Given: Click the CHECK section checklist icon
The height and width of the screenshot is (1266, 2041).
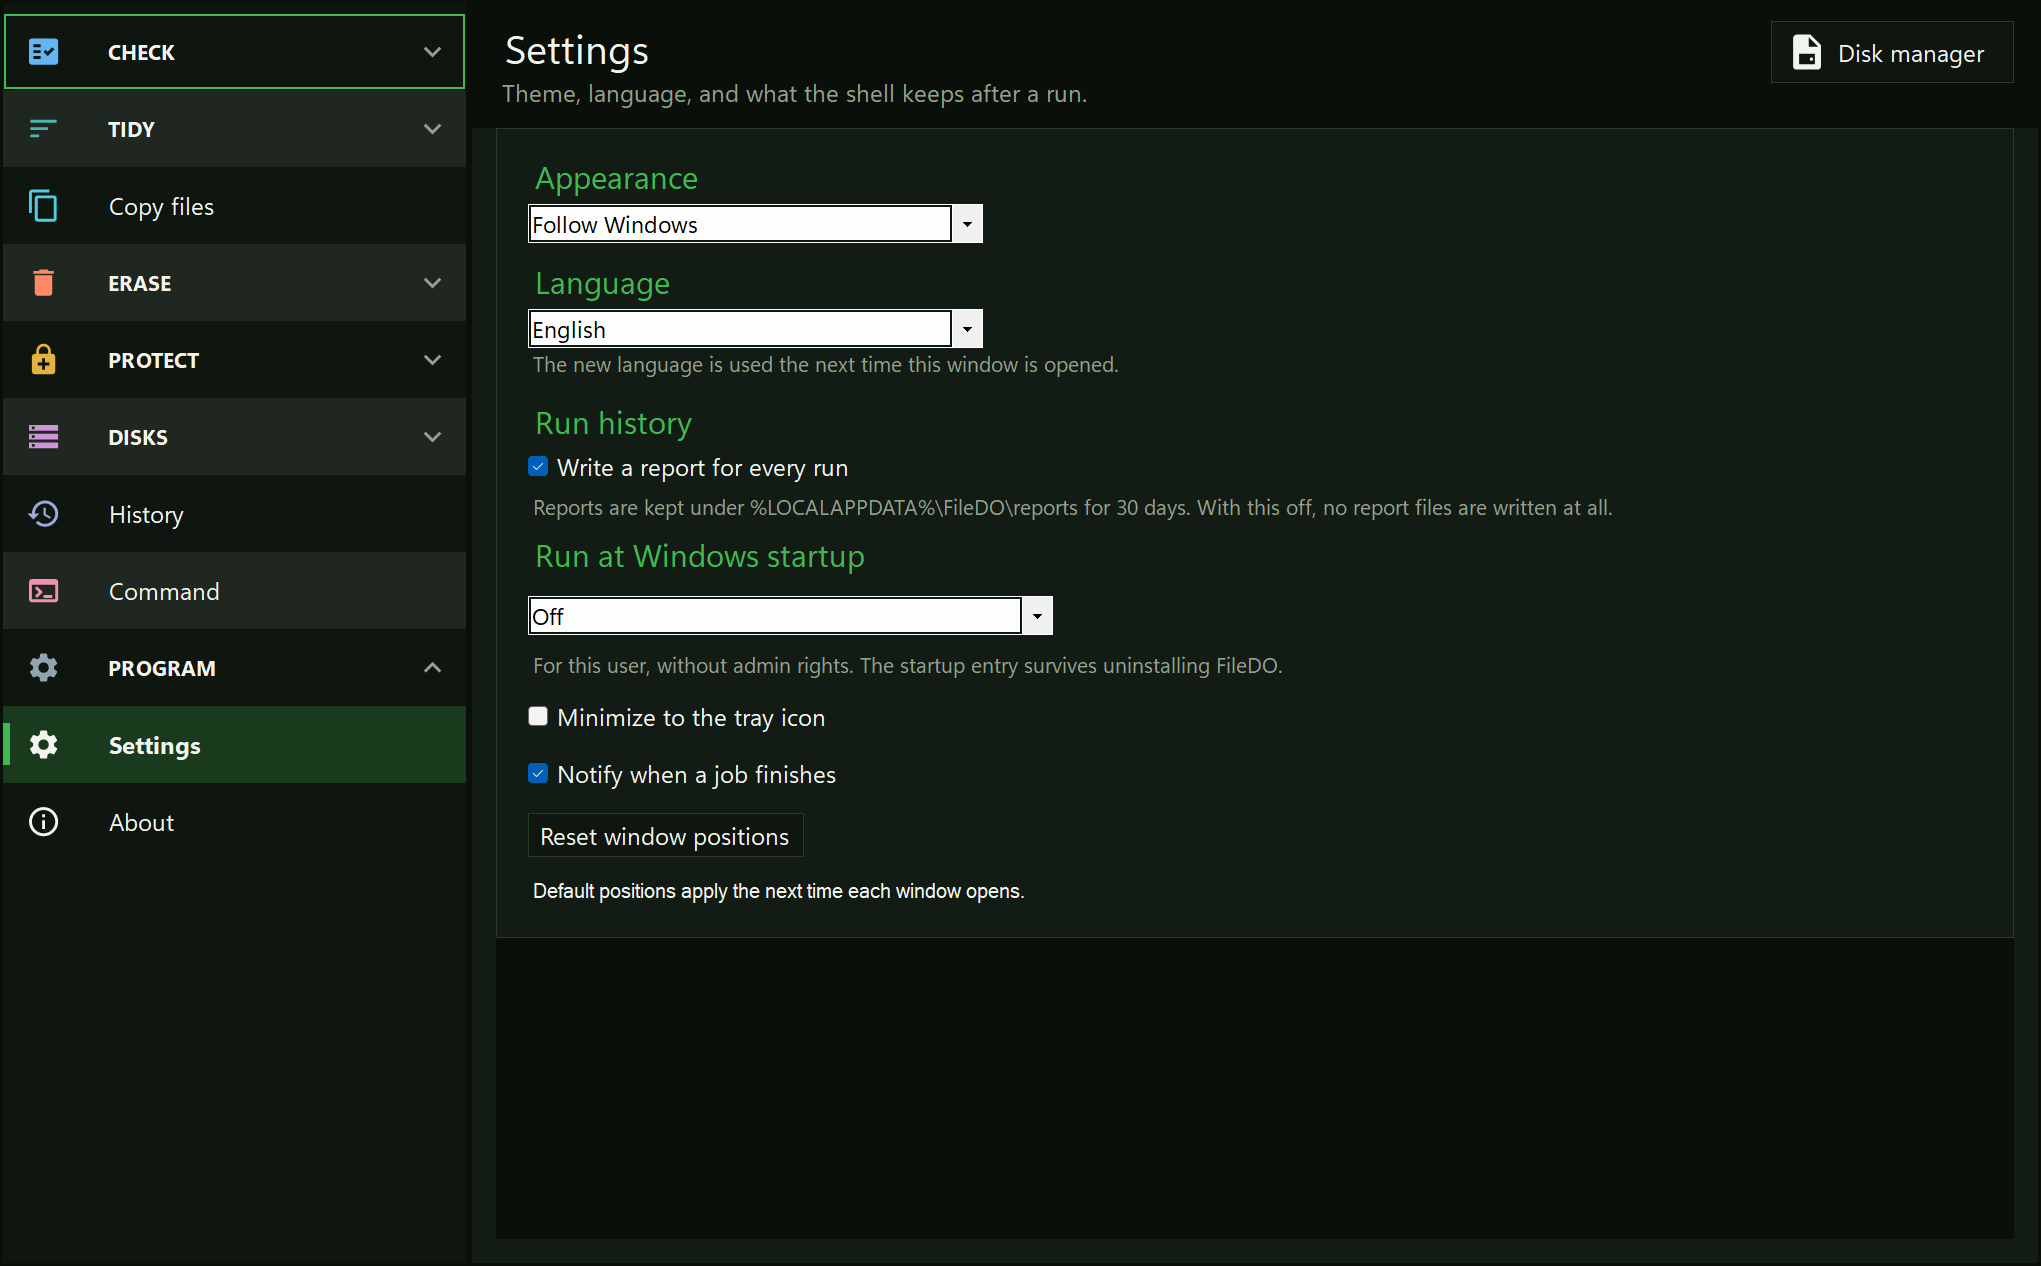Looking at the screenshot, I should click(x=43, y=52).
